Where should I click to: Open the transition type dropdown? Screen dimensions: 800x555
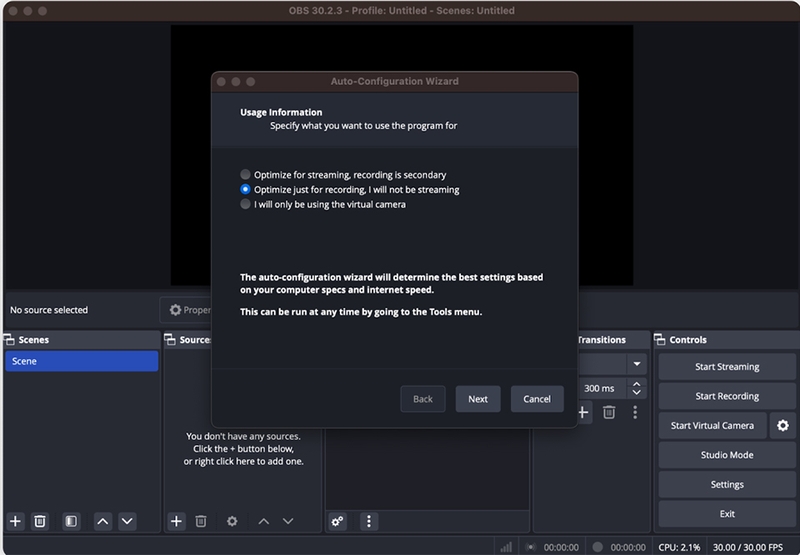(637, 364)
